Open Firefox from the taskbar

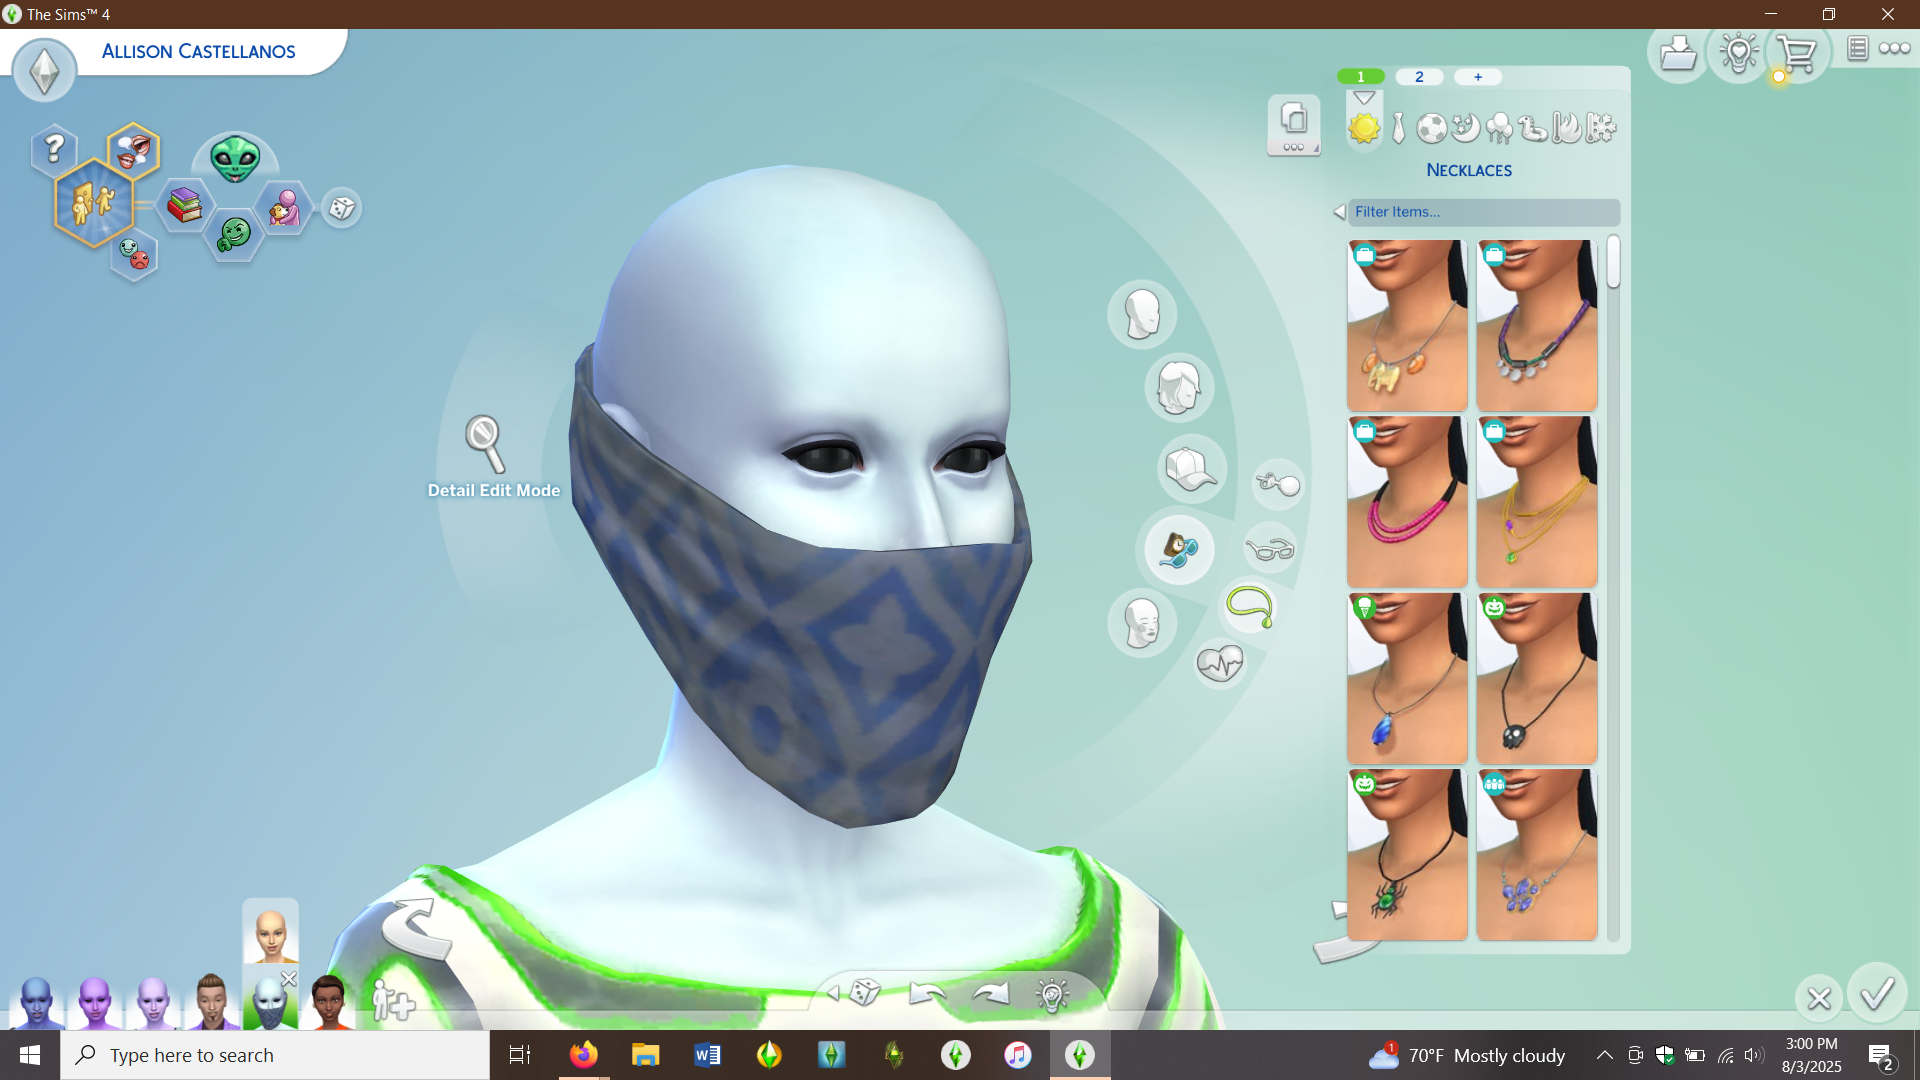583,1055
